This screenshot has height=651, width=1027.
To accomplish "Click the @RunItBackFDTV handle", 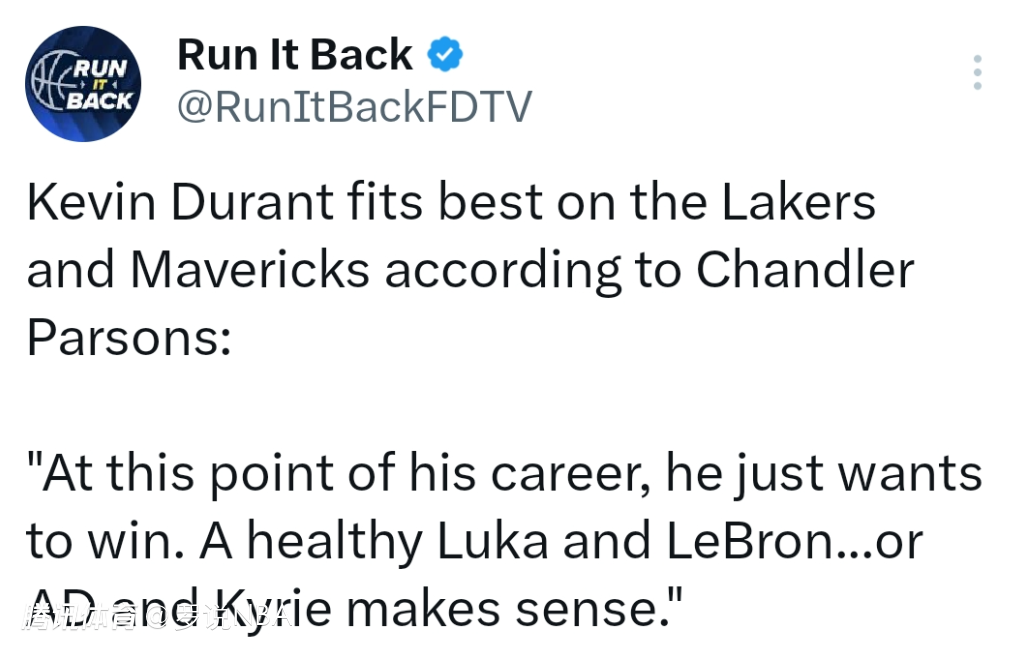I will (355, 107).
